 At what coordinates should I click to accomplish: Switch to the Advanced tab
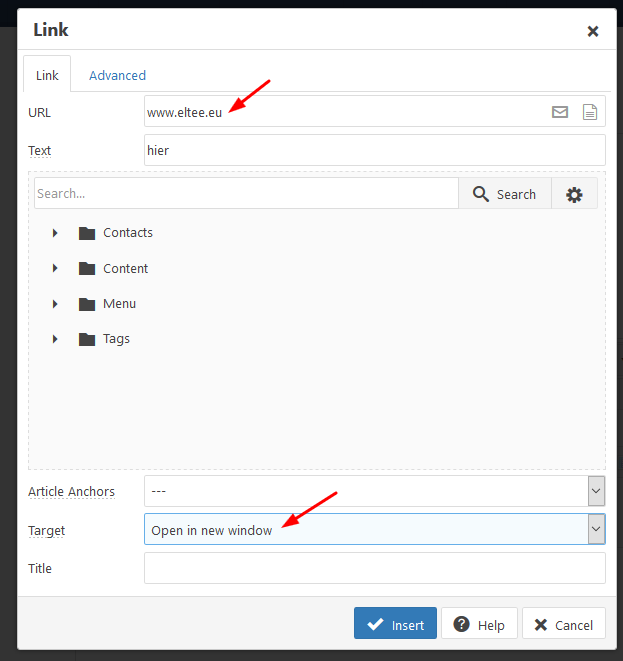[x=117, y=75]
